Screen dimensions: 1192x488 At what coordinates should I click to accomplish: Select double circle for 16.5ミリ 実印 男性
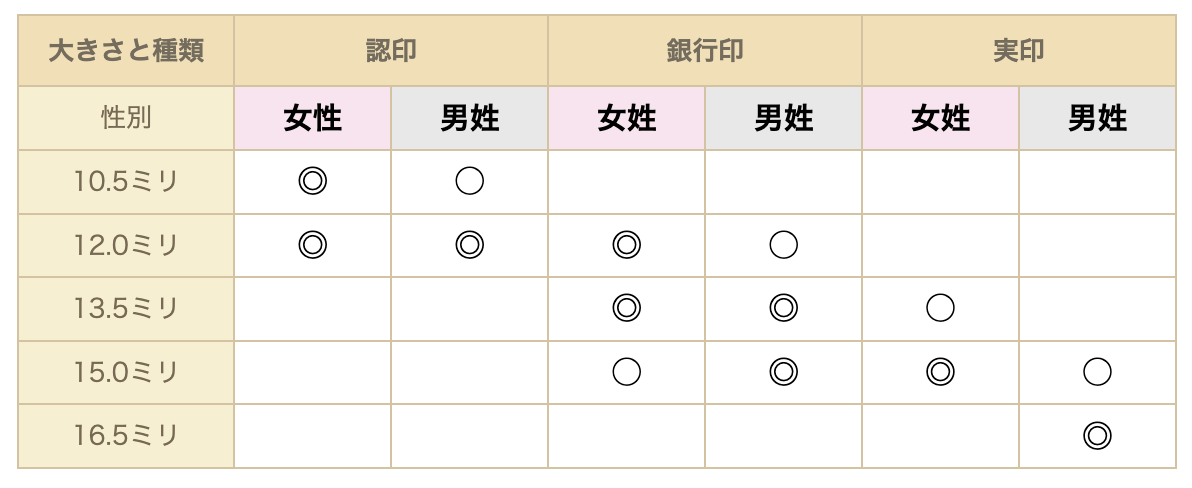pos(1098,436)
